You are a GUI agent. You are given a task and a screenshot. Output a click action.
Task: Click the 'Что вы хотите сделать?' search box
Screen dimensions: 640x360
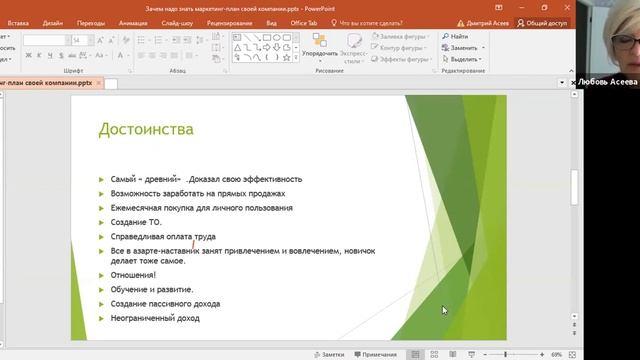367,23
